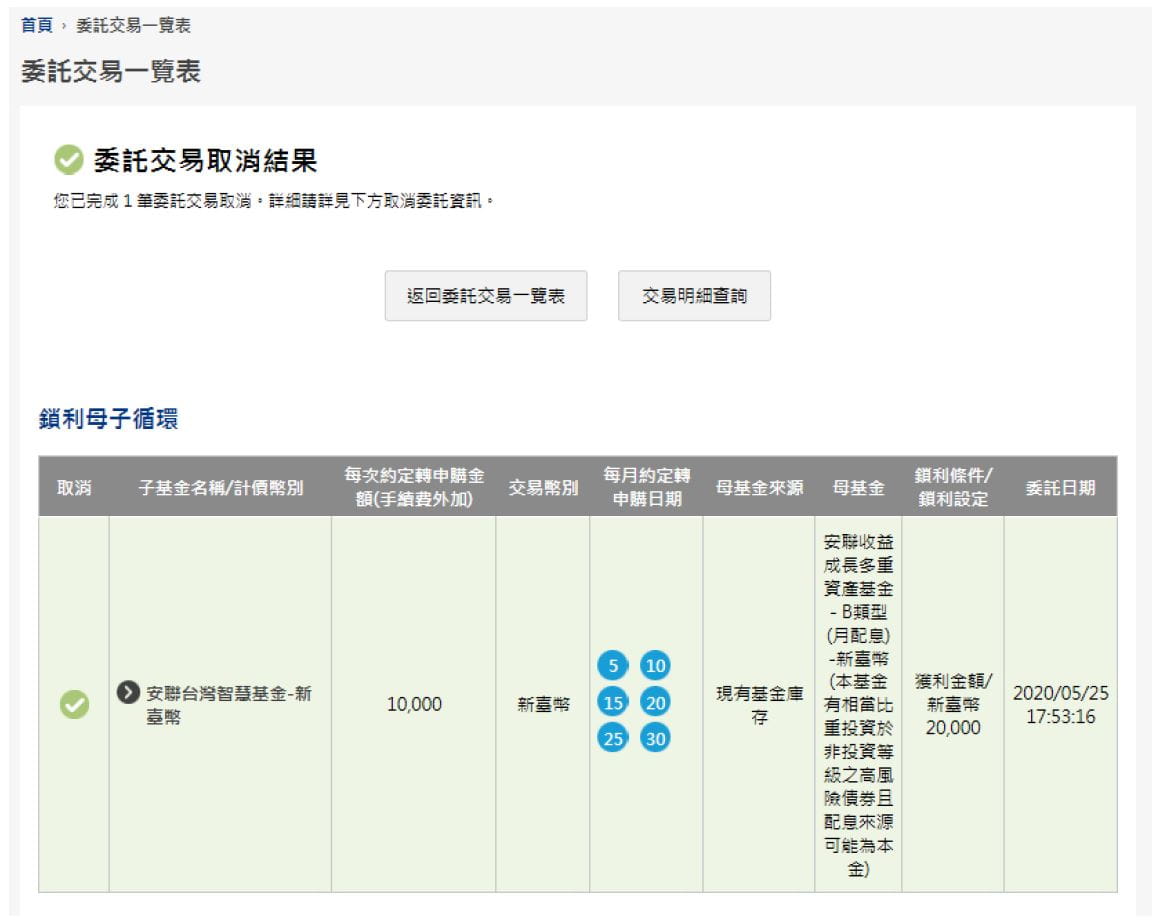Click 委託交易一覽表 page title
This screenshot has width=1163, height=923.
point(111,71)
